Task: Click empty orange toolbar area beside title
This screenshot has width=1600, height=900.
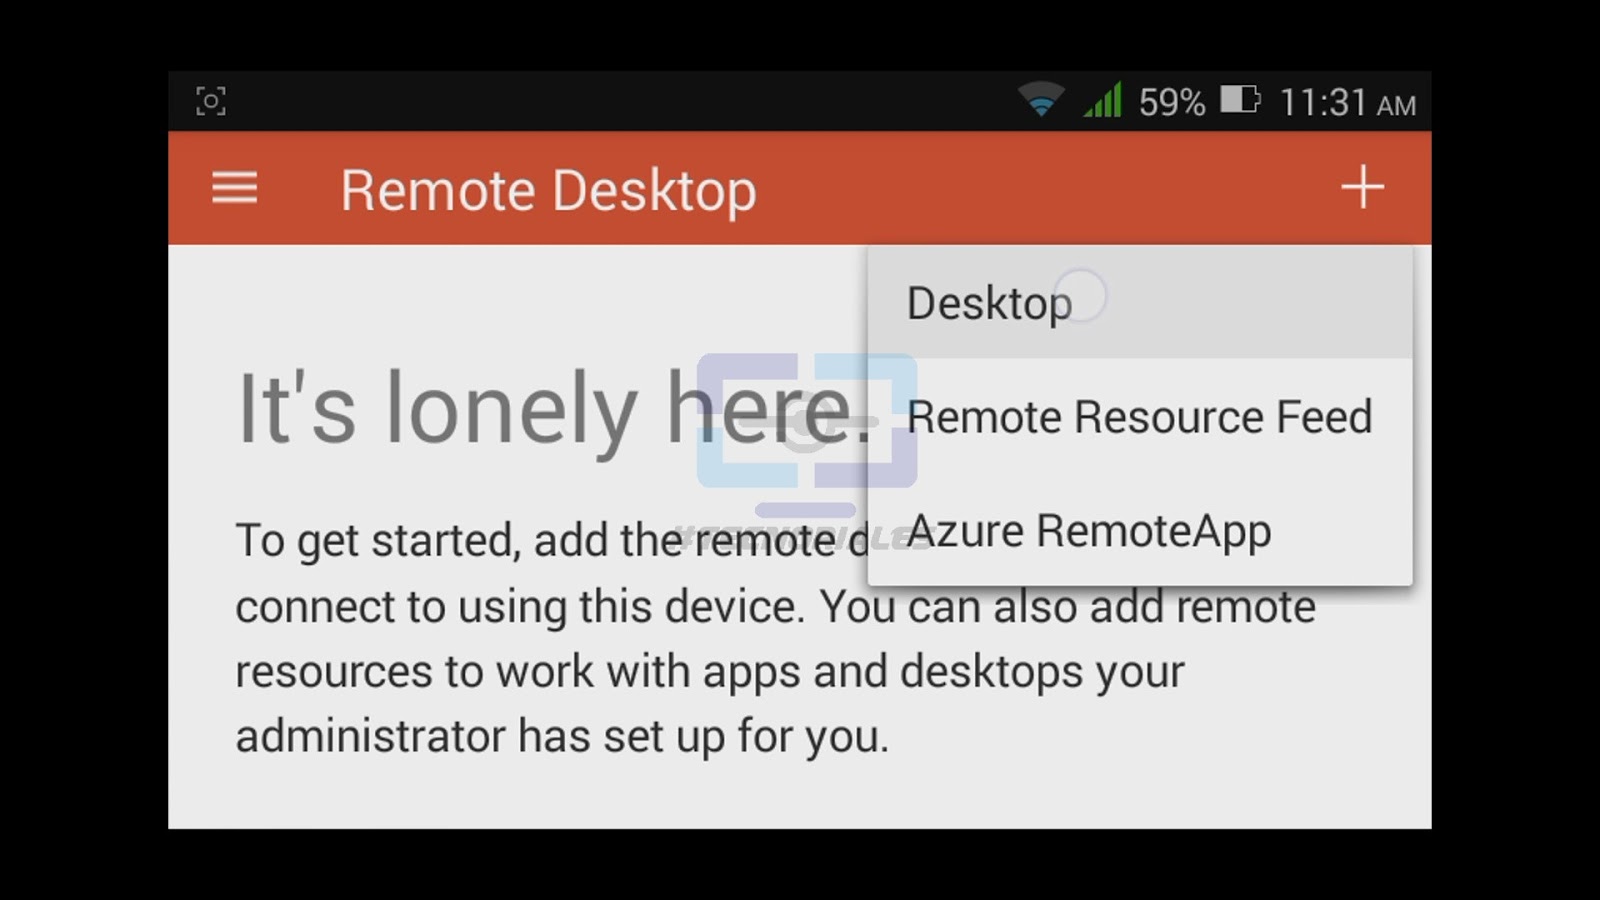Action: [x=1040, y=188]
